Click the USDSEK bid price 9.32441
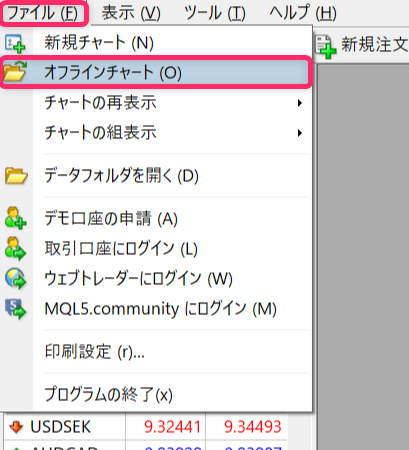This screenshot has width=409, height=450. click(x=172, y=427)
